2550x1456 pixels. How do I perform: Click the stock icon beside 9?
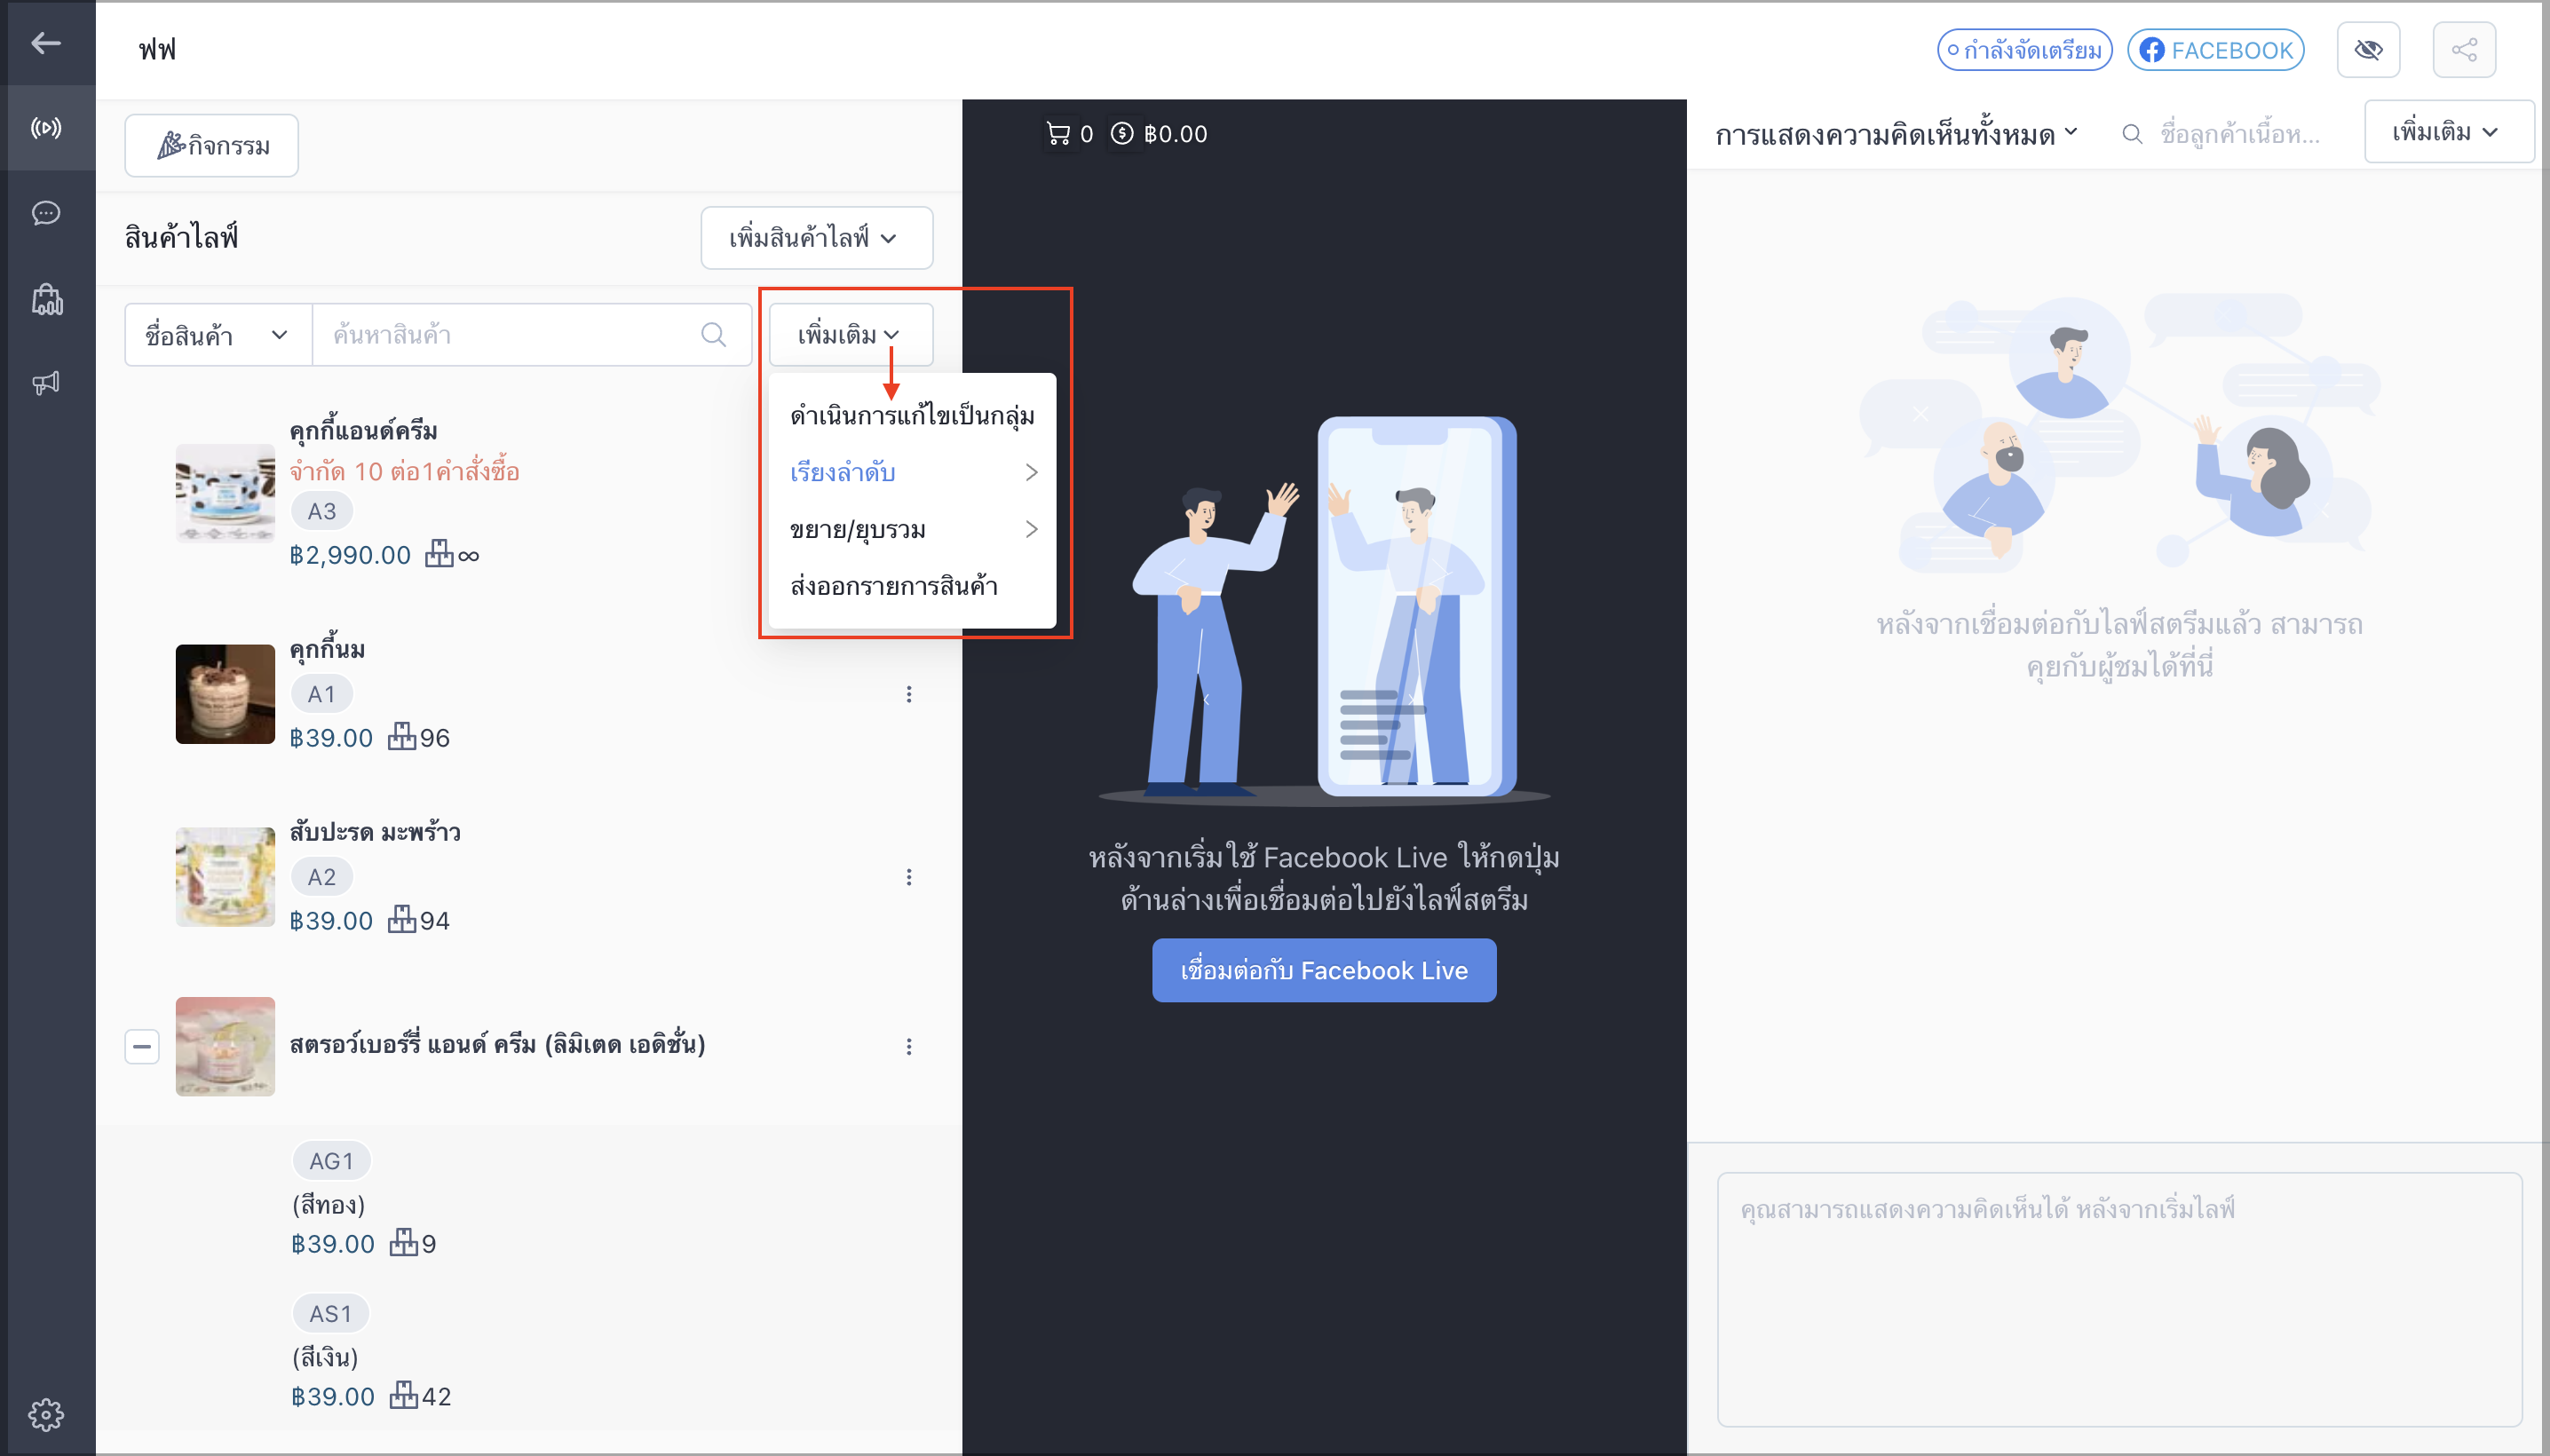[x=404, y=1242]
